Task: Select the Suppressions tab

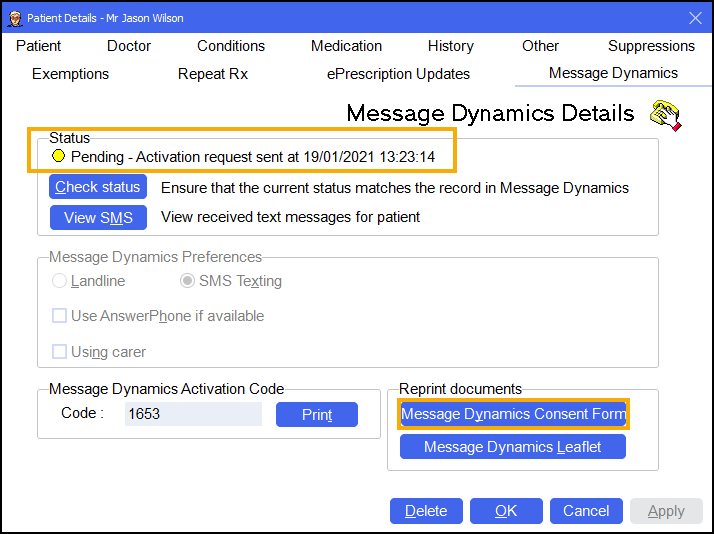Action: pos(651,46)
